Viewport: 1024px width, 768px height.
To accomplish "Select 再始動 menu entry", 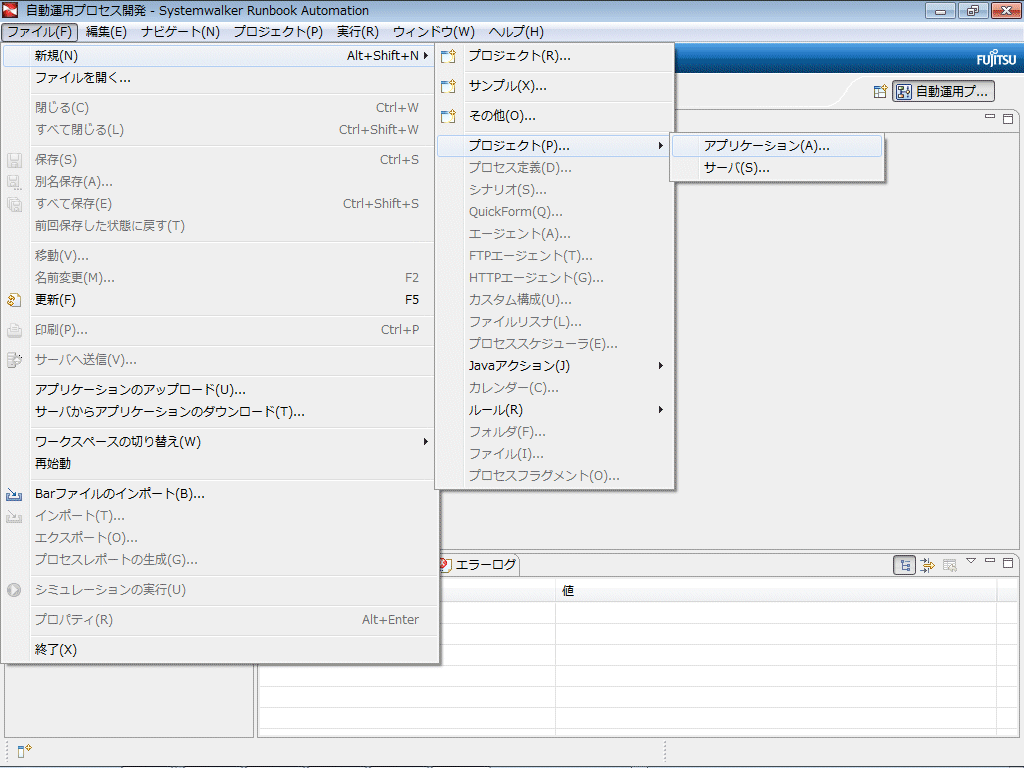I will (218, 464).
